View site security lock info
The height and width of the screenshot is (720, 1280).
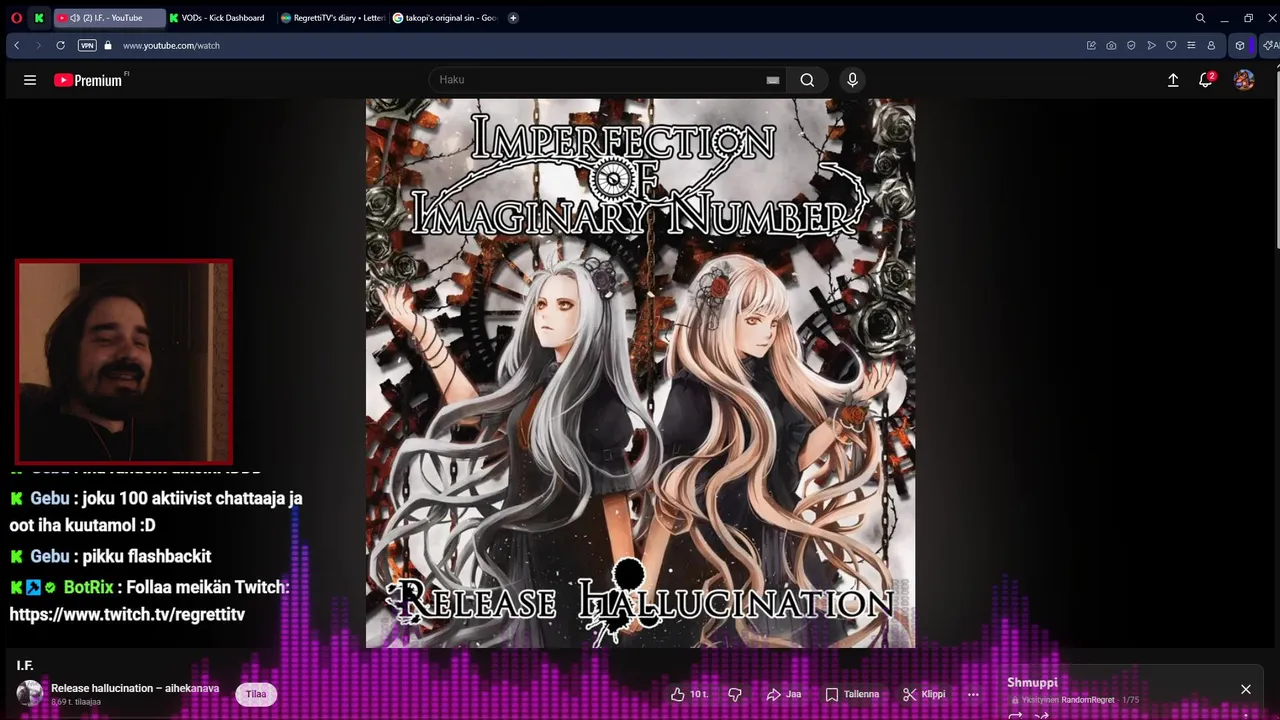point(108,45)
